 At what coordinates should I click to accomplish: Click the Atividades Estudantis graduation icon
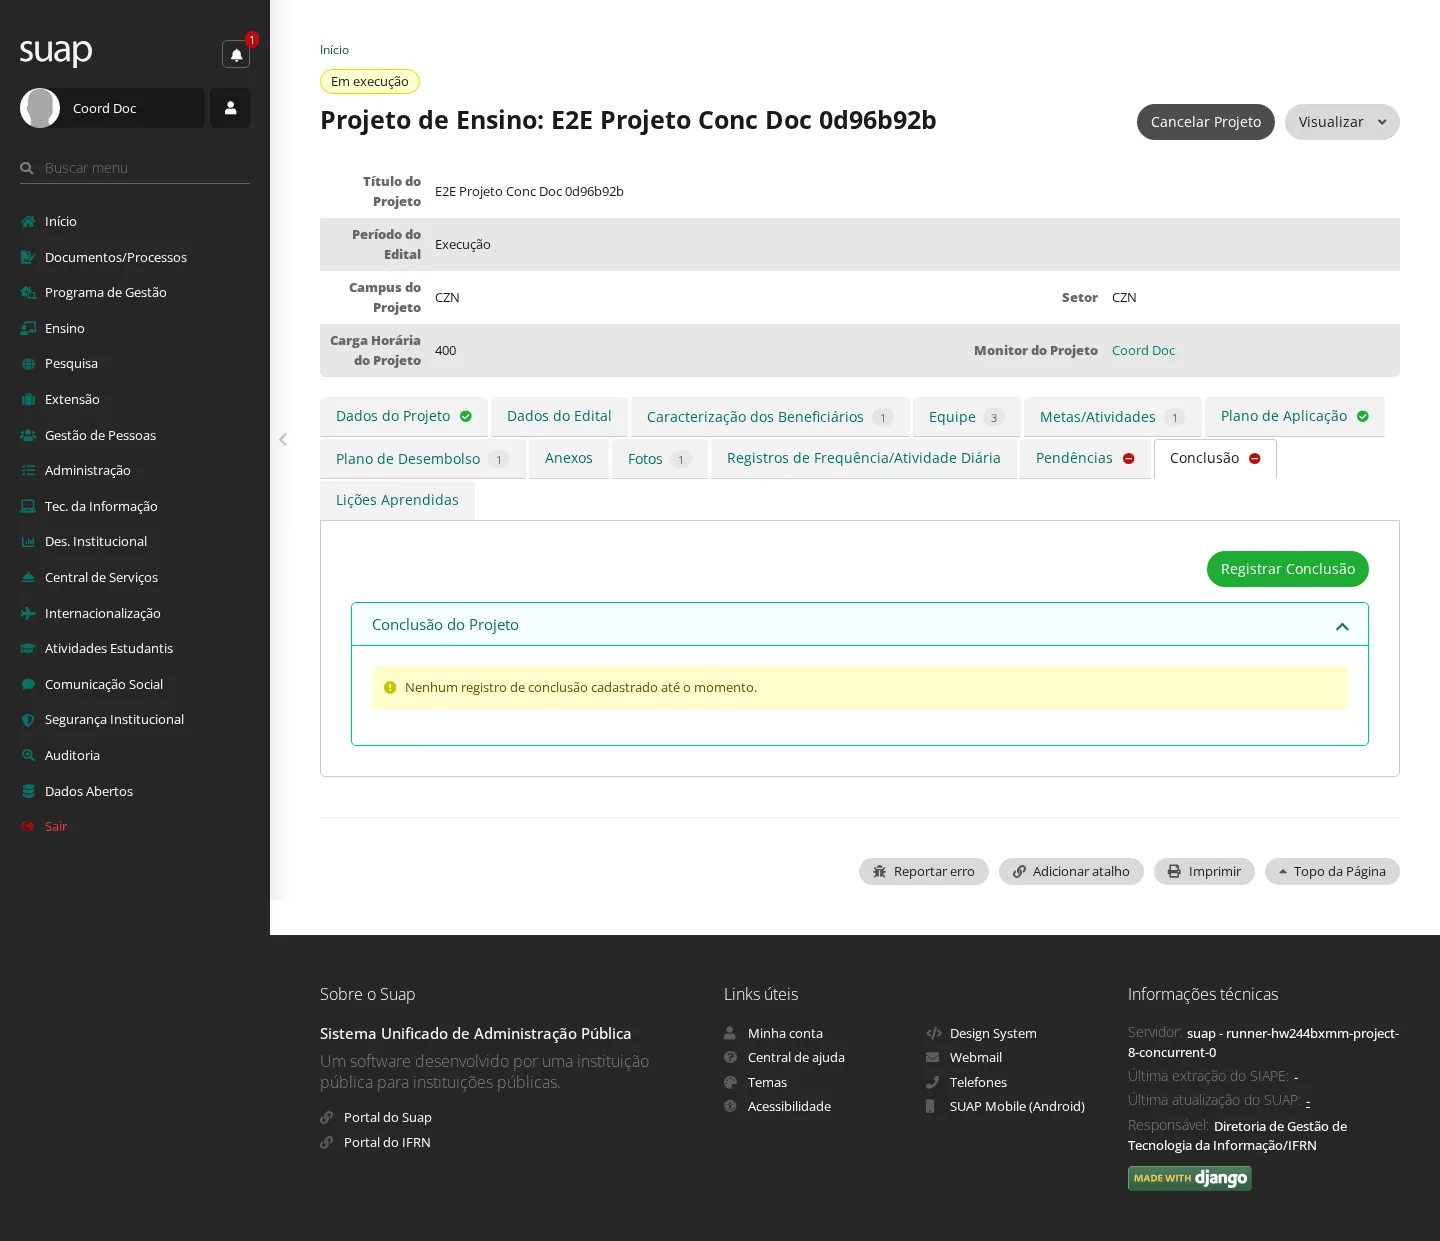click(x=28, y=648)
